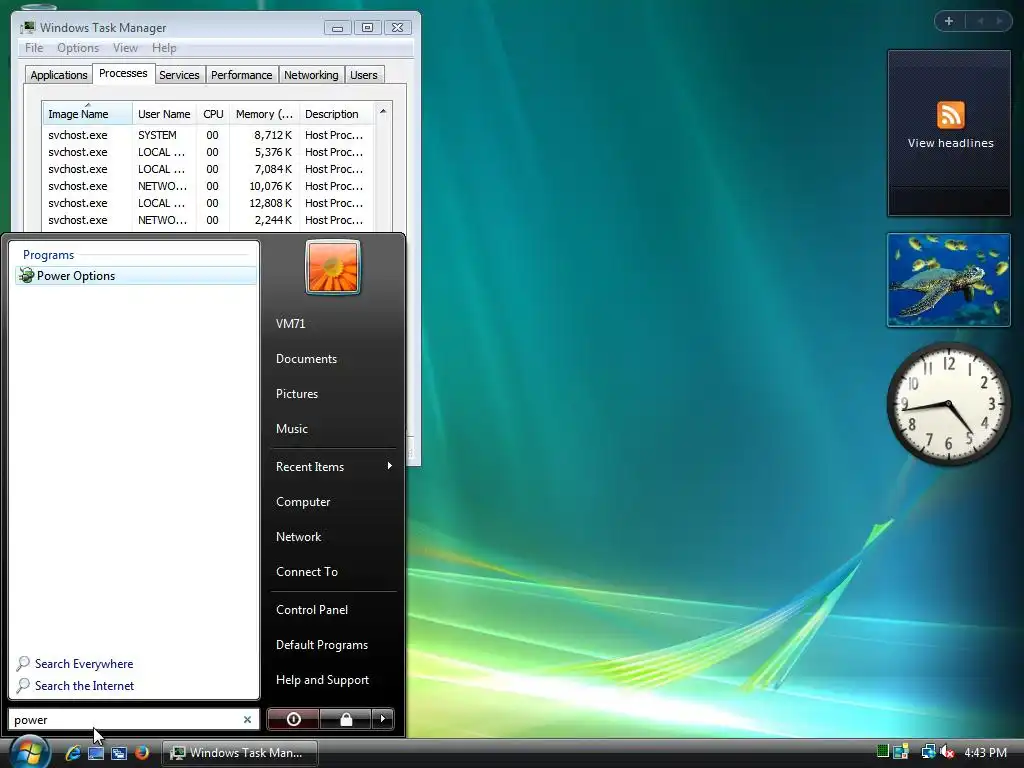
Task: Switch to the Performance tab
Action: click(x=241, y=74)
